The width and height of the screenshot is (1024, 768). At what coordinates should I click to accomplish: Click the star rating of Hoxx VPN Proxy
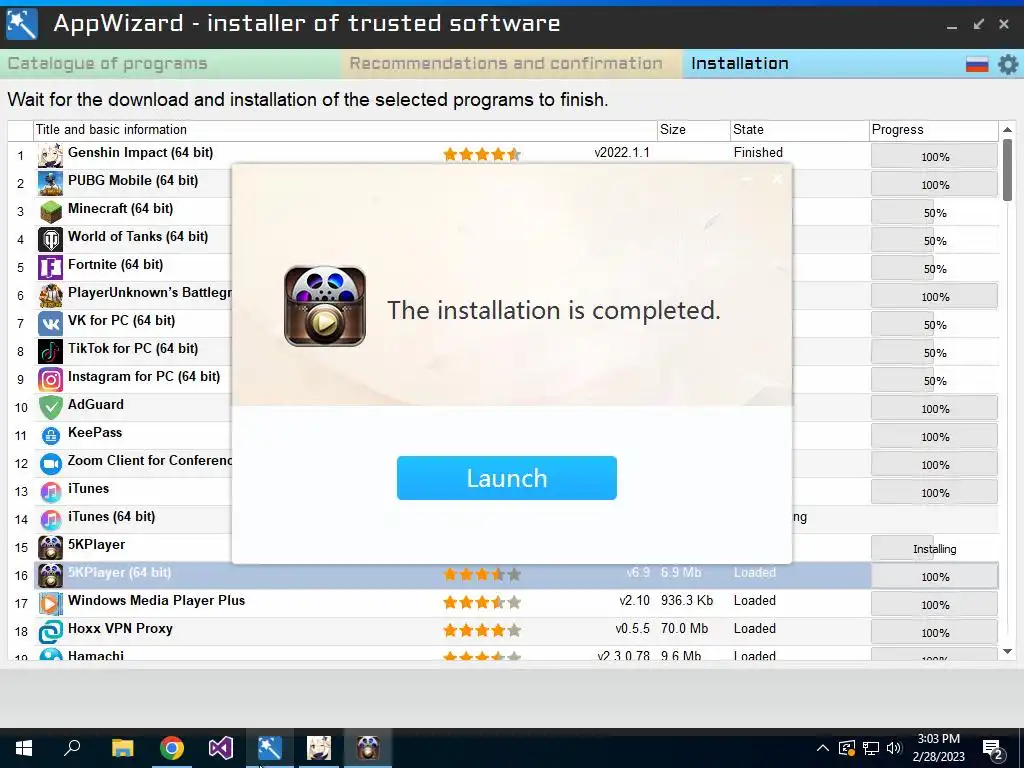point(482,631)
